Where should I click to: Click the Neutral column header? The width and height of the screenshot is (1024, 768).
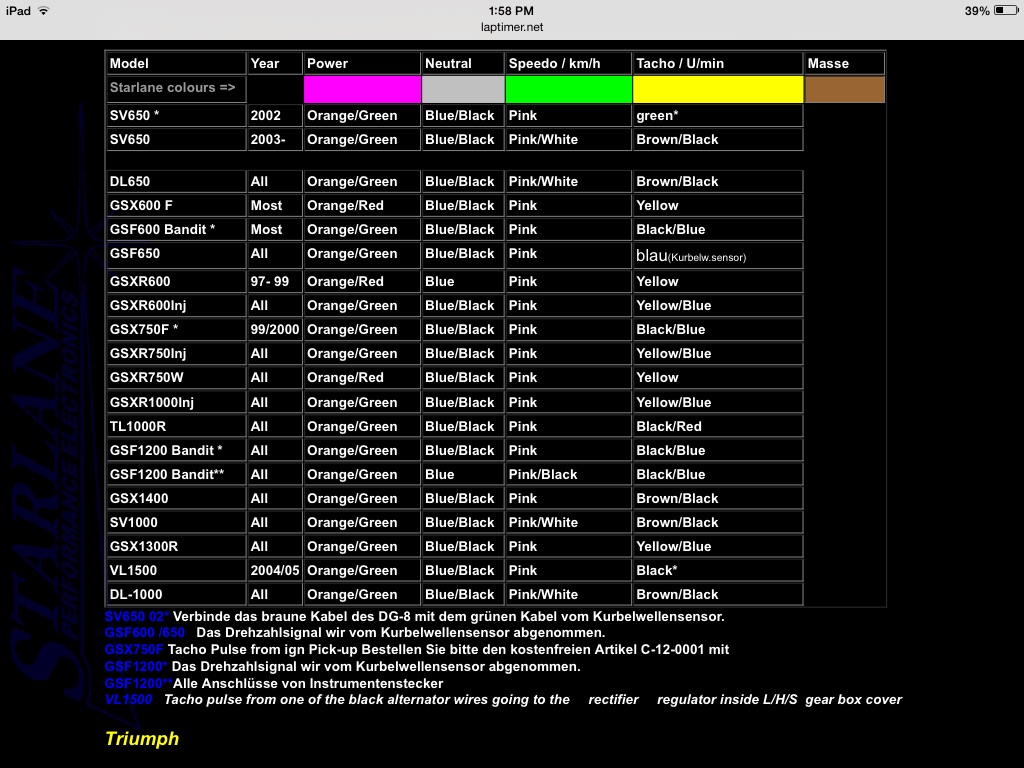(463, 63)
